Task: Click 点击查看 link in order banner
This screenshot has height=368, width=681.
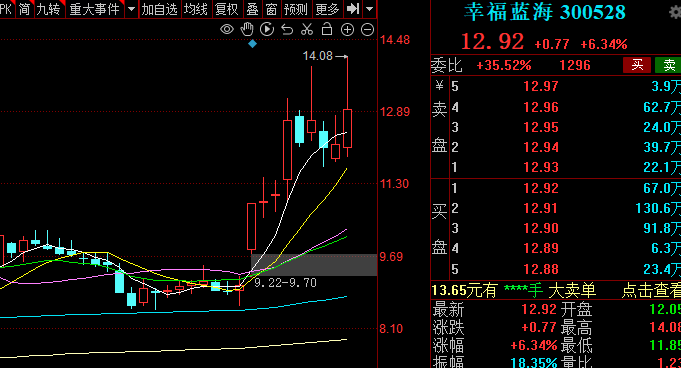Action: tap(651, 290)
